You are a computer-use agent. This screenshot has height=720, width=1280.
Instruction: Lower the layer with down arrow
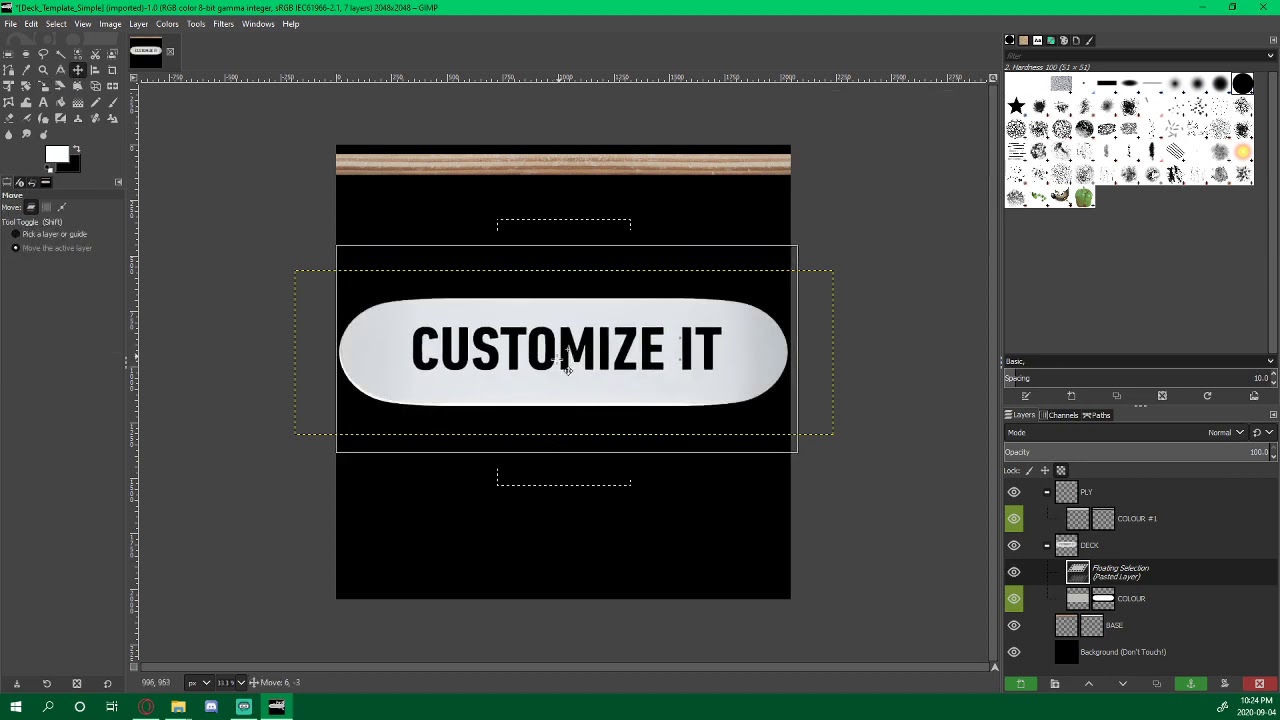(1122, 684)
